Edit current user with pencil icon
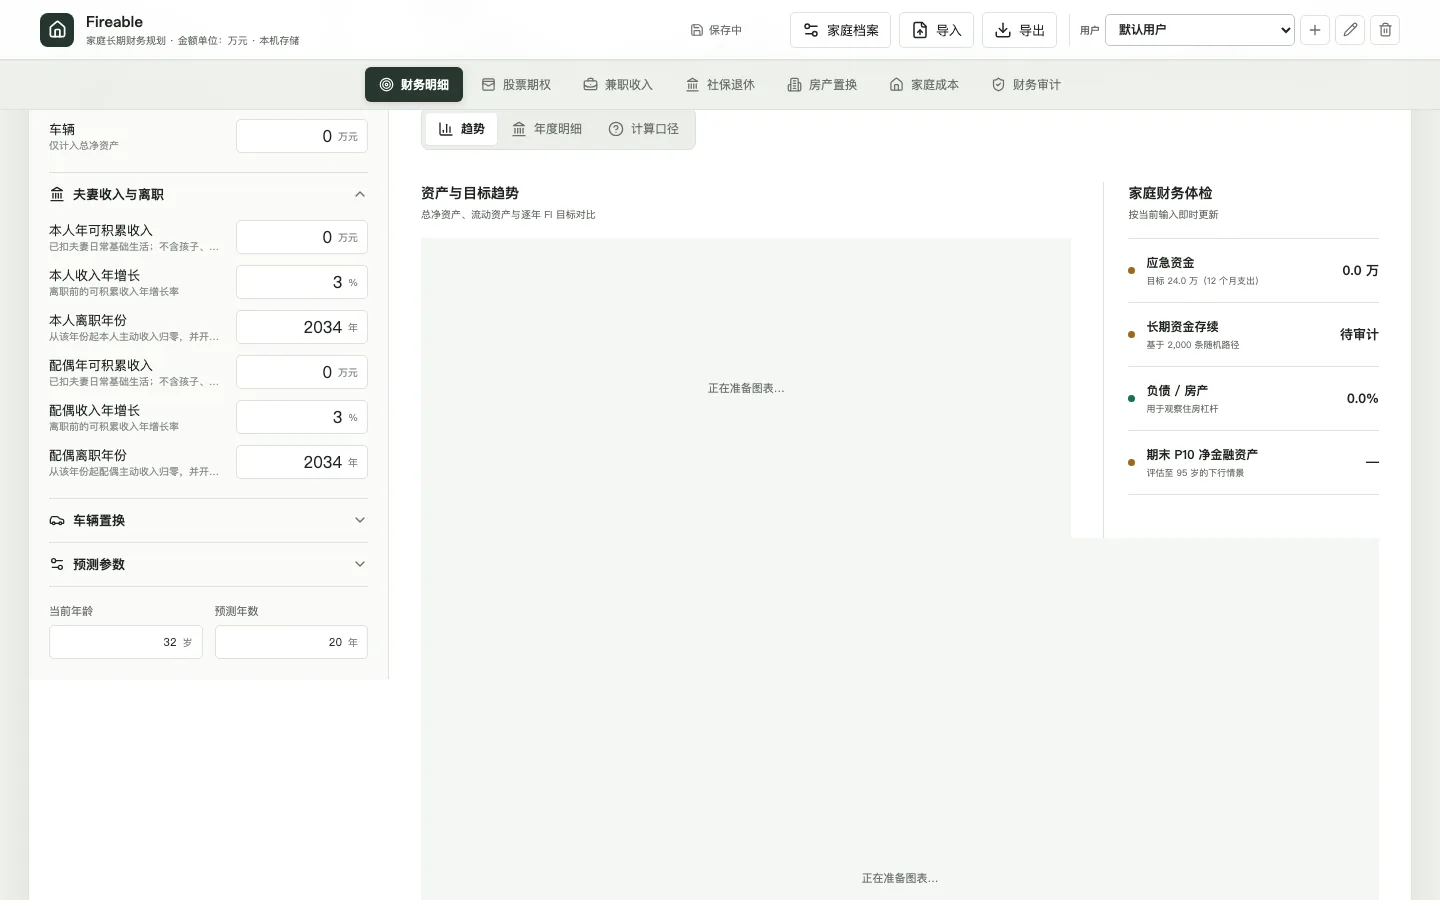 click(1350, 30)
